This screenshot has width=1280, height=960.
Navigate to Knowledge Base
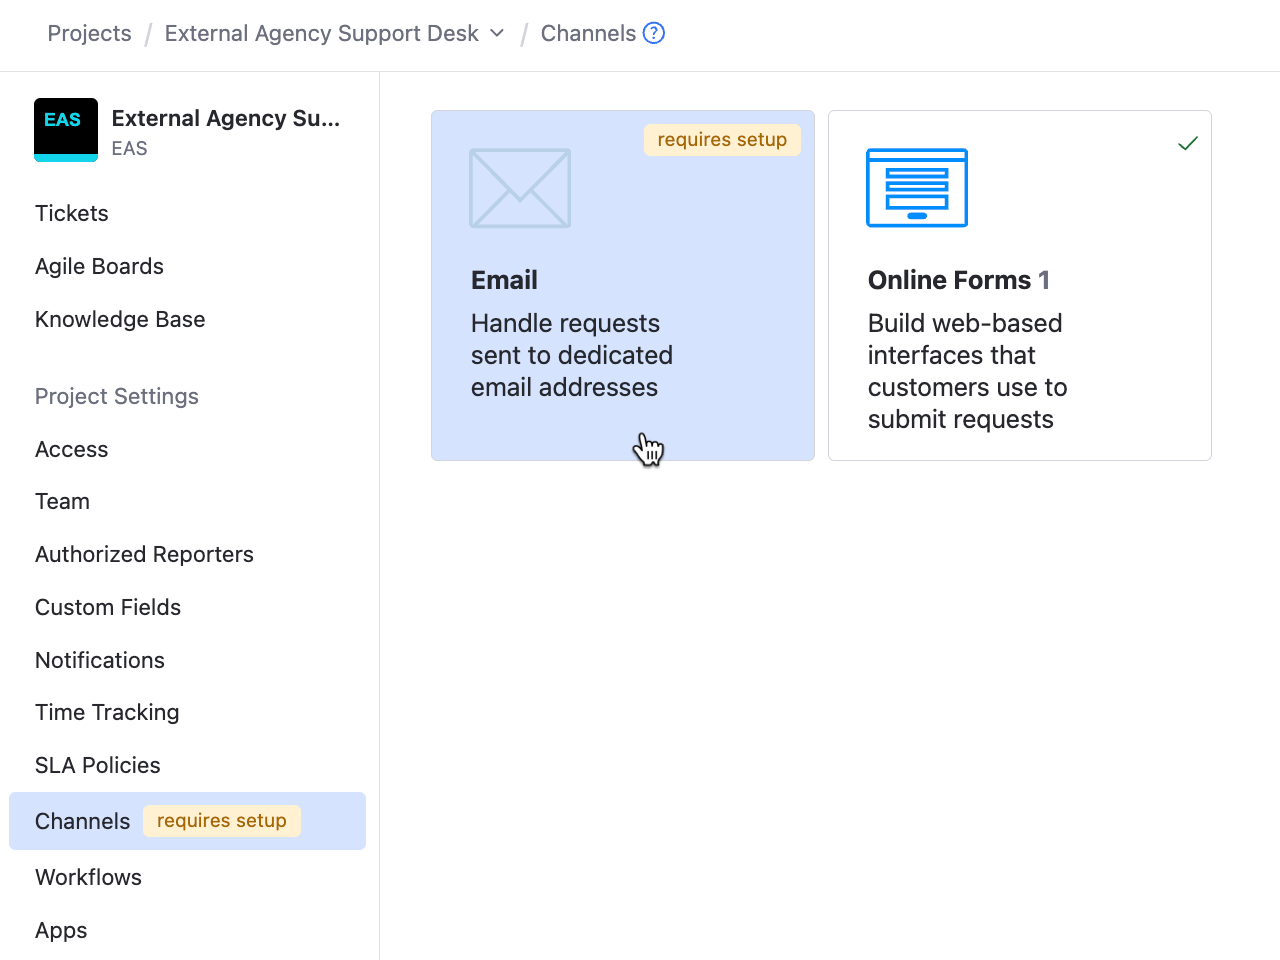tap(120, 319)
